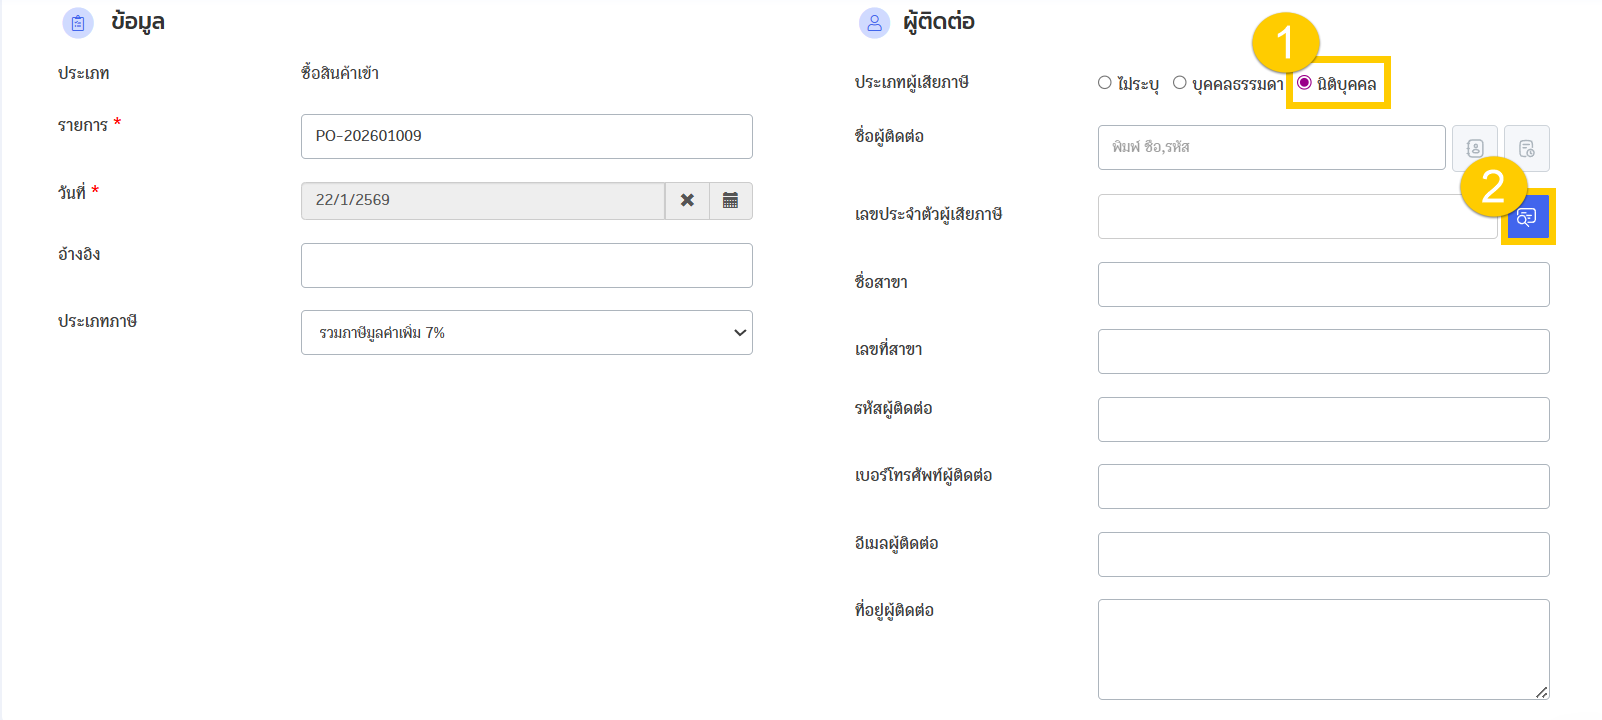Screen dimensions: 1602x720
Task: Click the รายการ field with PO-202601009
Action: click(x=526, y=137)
